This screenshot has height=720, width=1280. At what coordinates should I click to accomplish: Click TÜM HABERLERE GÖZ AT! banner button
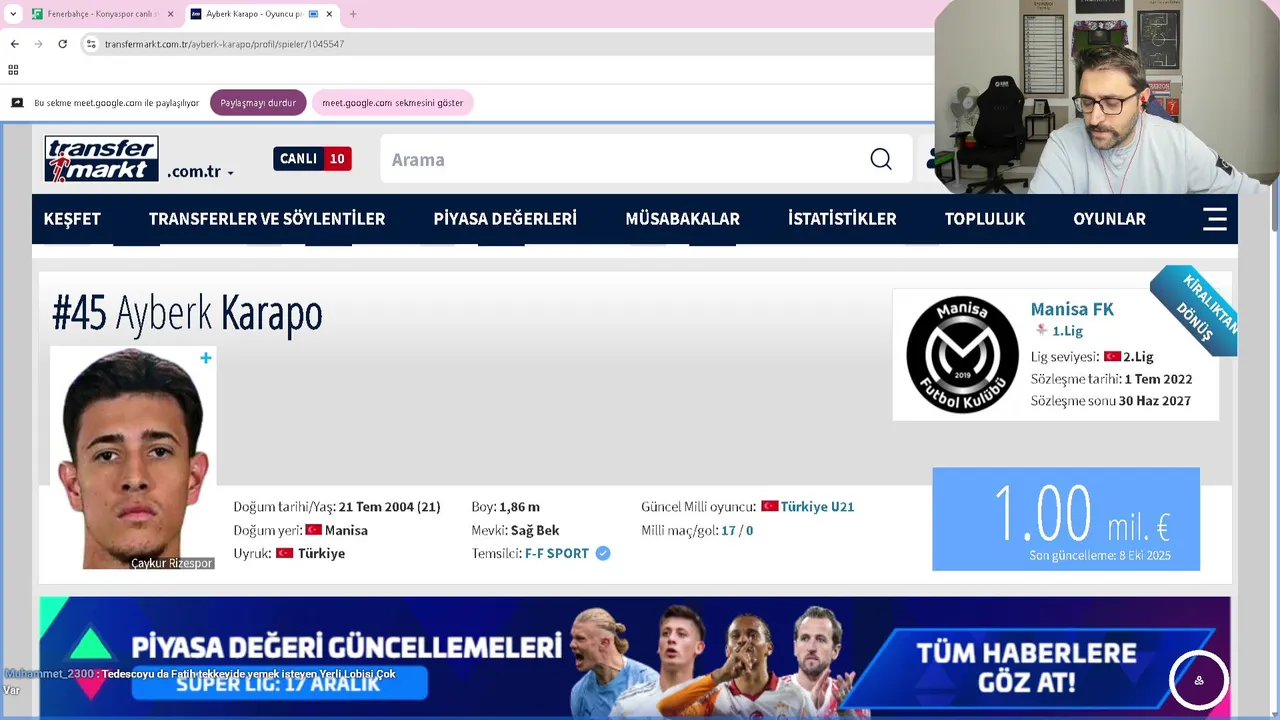1027,668
